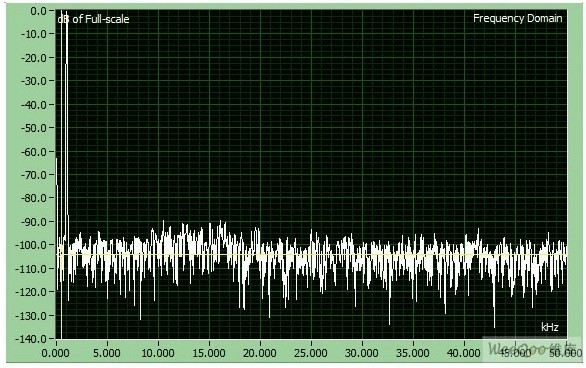The image size is (586, 368).
Task: Click the 10.000 kHz axis tick label
Action: pos(158,353)
